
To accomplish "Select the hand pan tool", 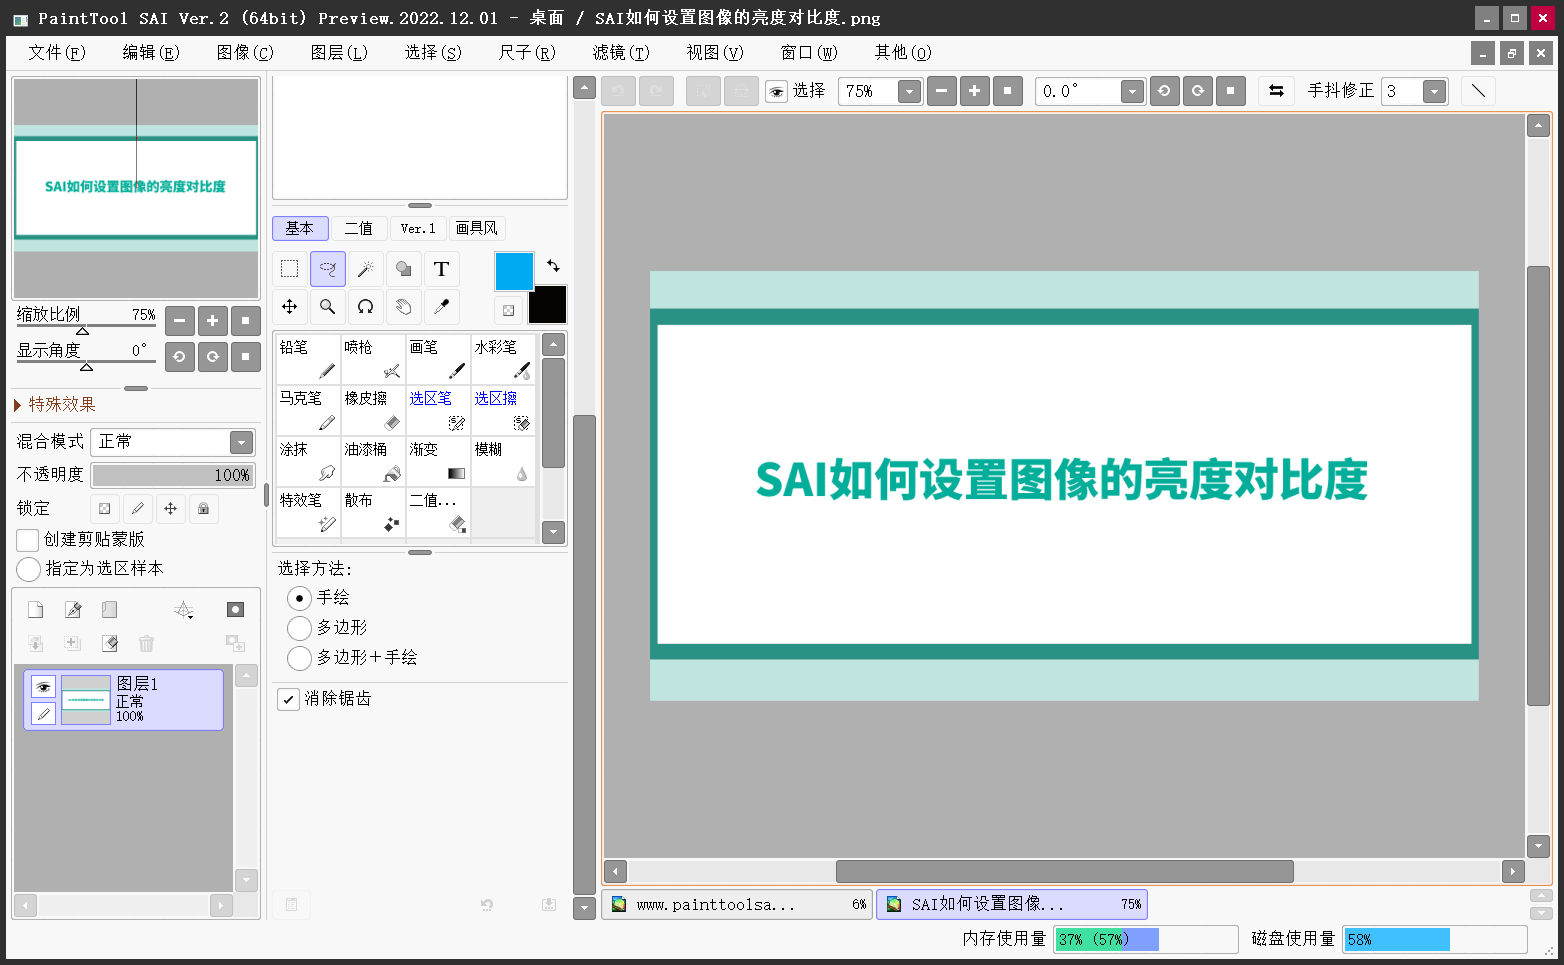I will click(x=404, y=307).
